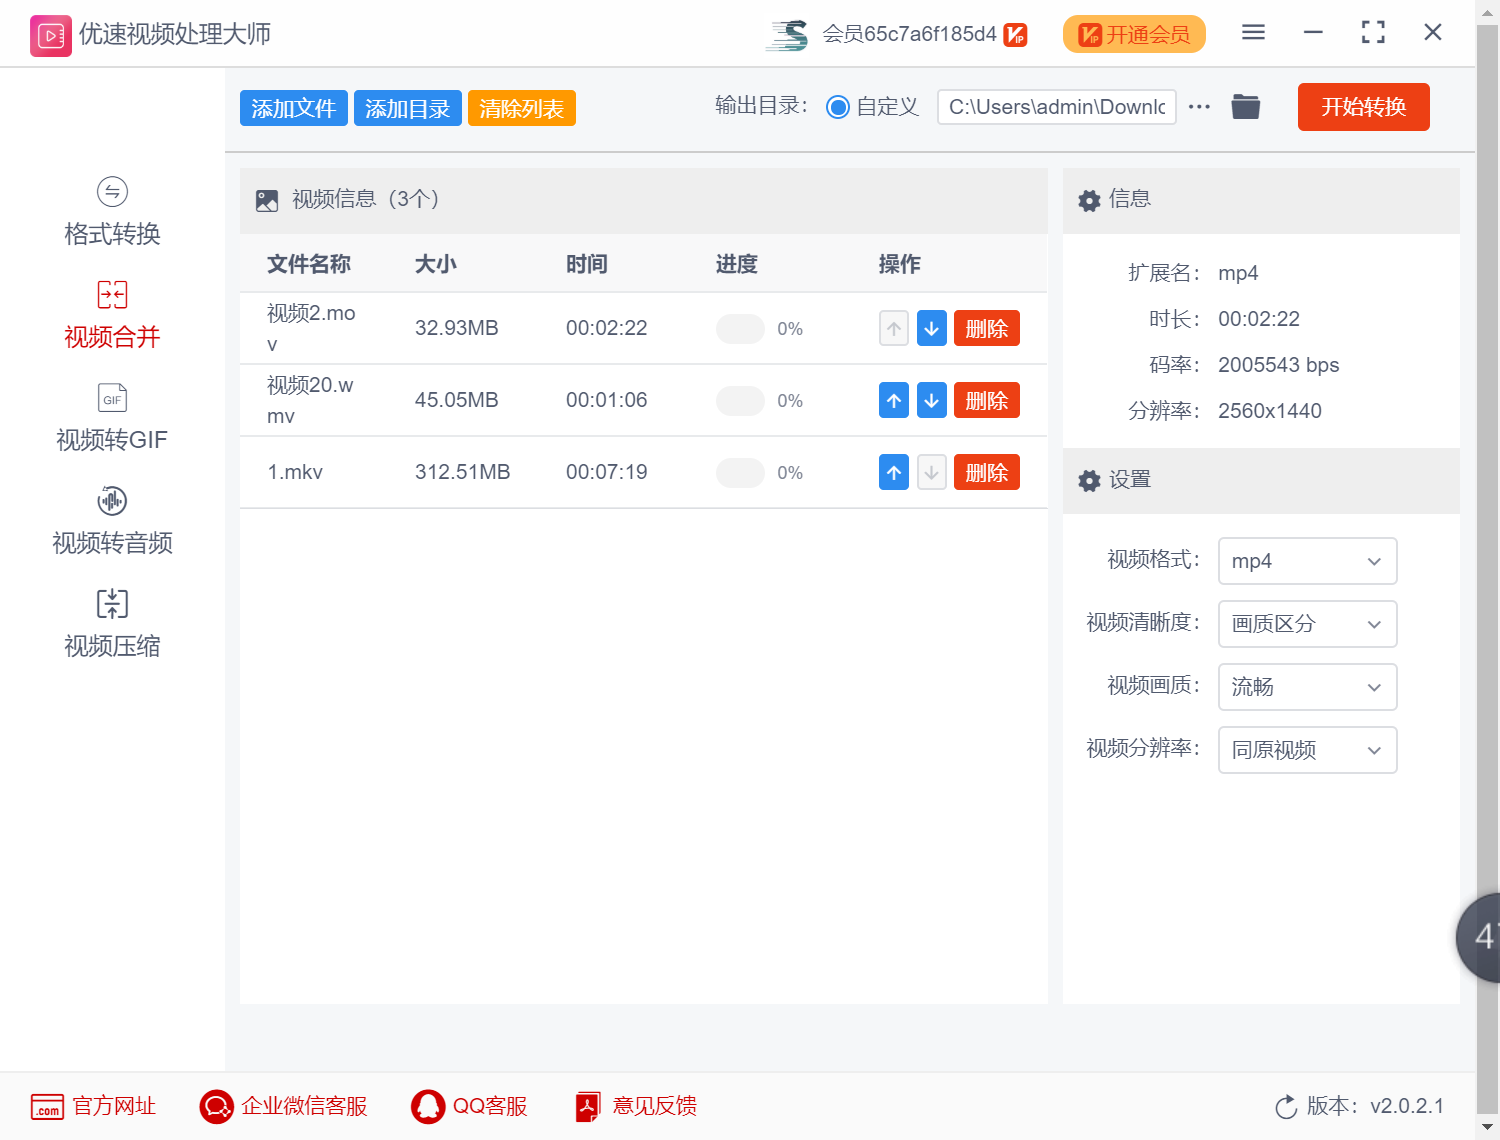Open 企业微信客服 link
The width and height of the screenshot is (1500, 1140).
click(x=283, y=1106)
